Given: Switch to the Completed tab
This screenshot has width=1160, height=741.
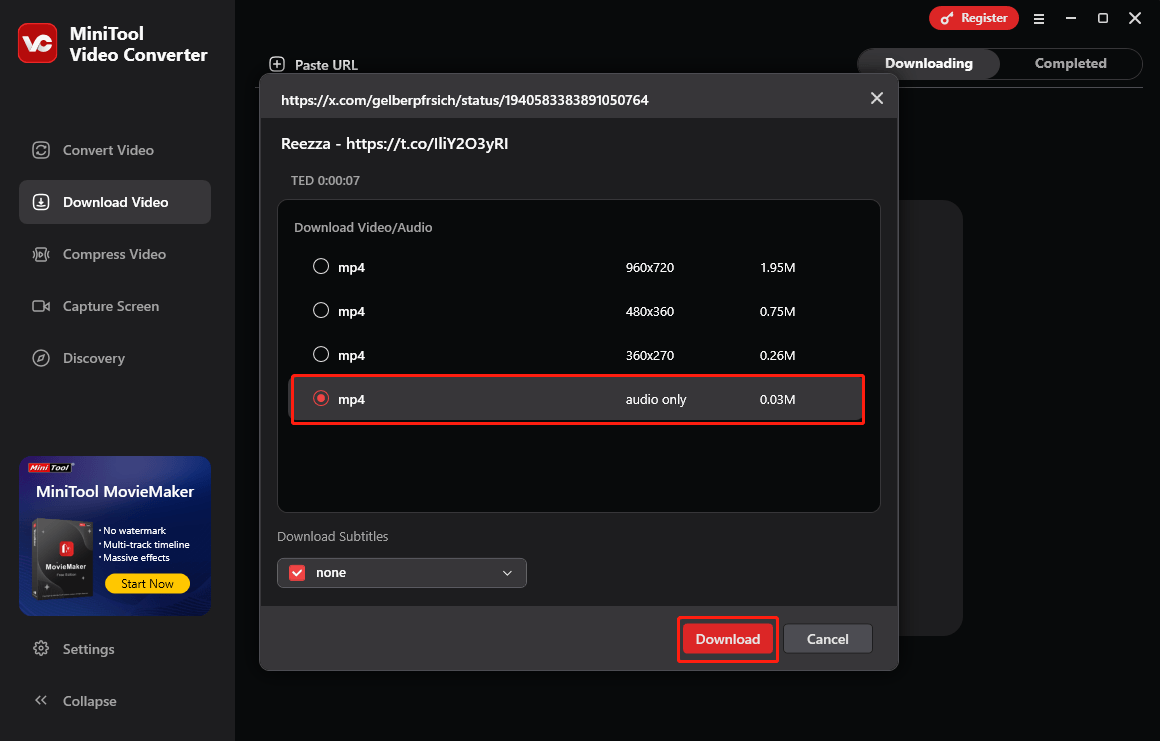Looking at the screenshot, I should tap(1070, 64).
